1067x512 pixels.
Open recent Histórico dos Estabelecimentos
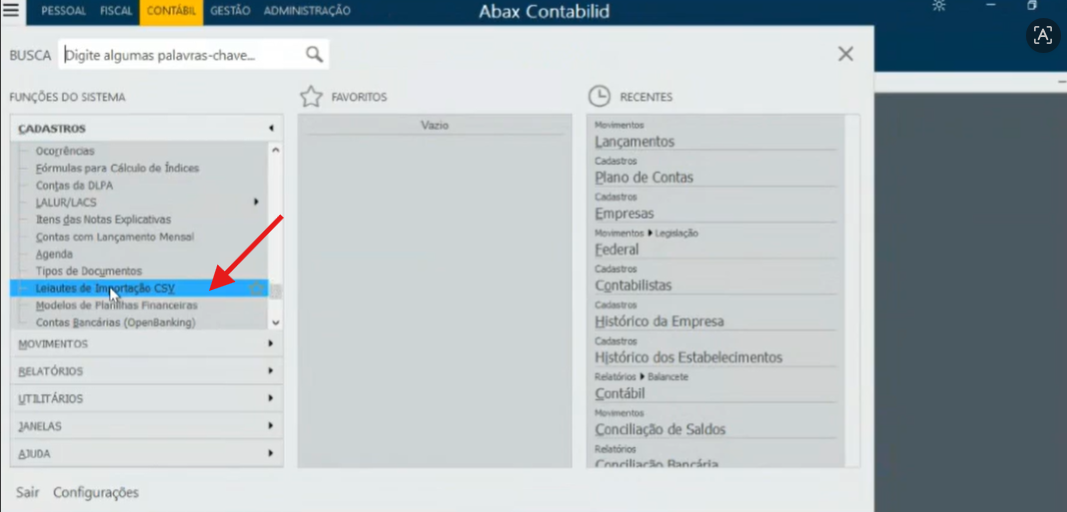click(x=688, y=357)
